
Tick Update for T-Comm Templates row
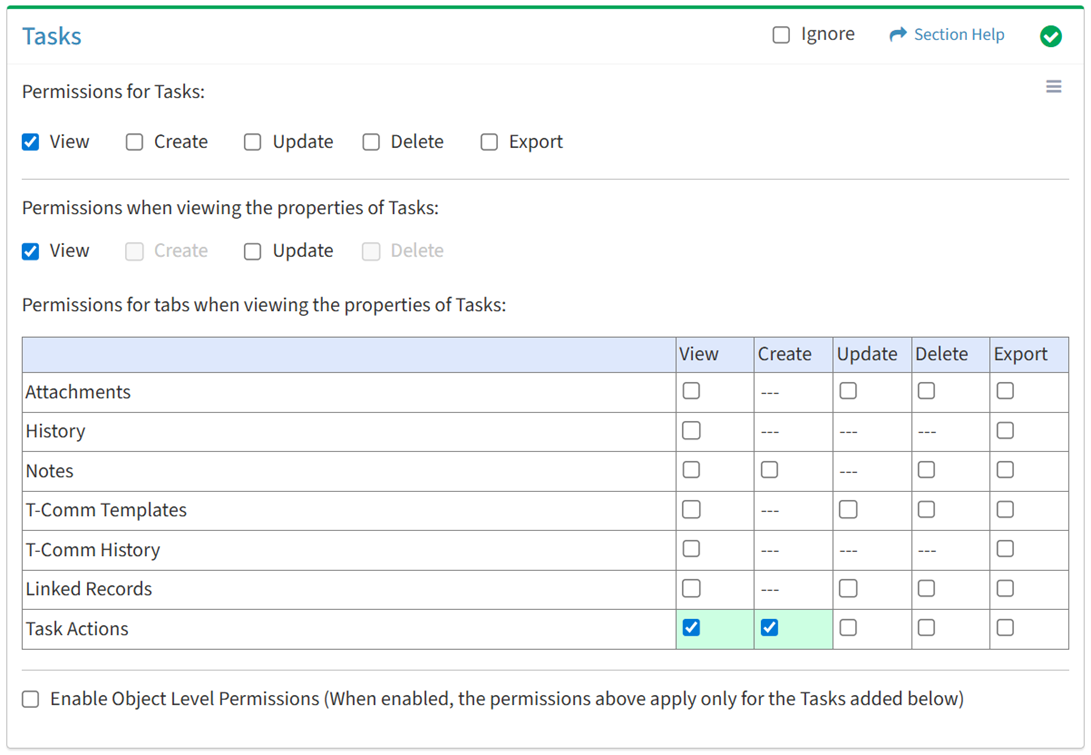point(848,510)
